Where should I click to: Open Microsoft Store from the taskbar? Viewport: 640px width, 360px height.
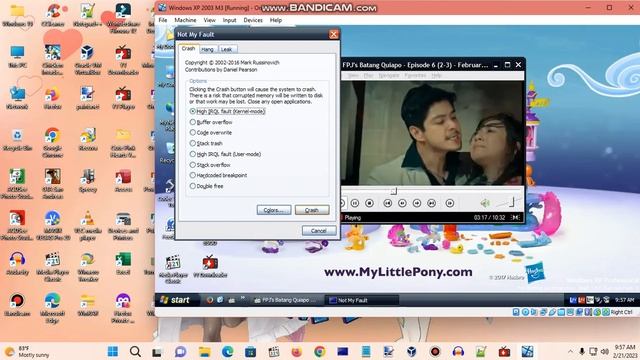tap(250, 351)
